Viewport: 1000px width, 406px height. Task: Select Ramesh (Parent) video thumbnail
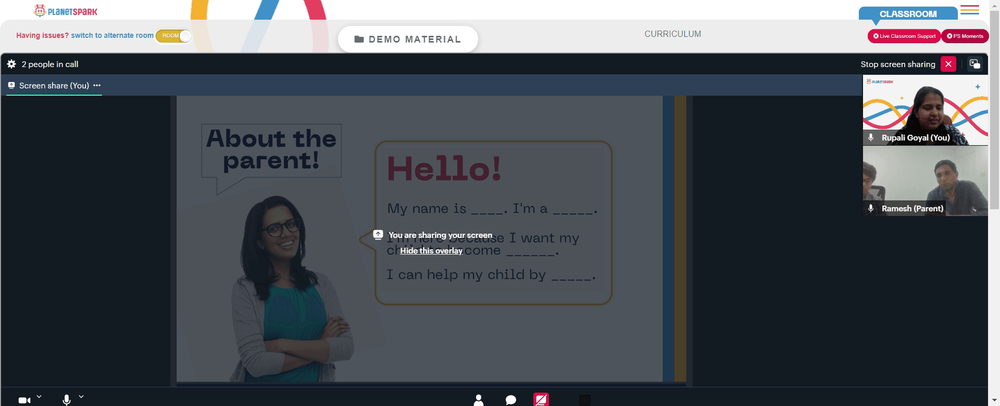[925, 181]
